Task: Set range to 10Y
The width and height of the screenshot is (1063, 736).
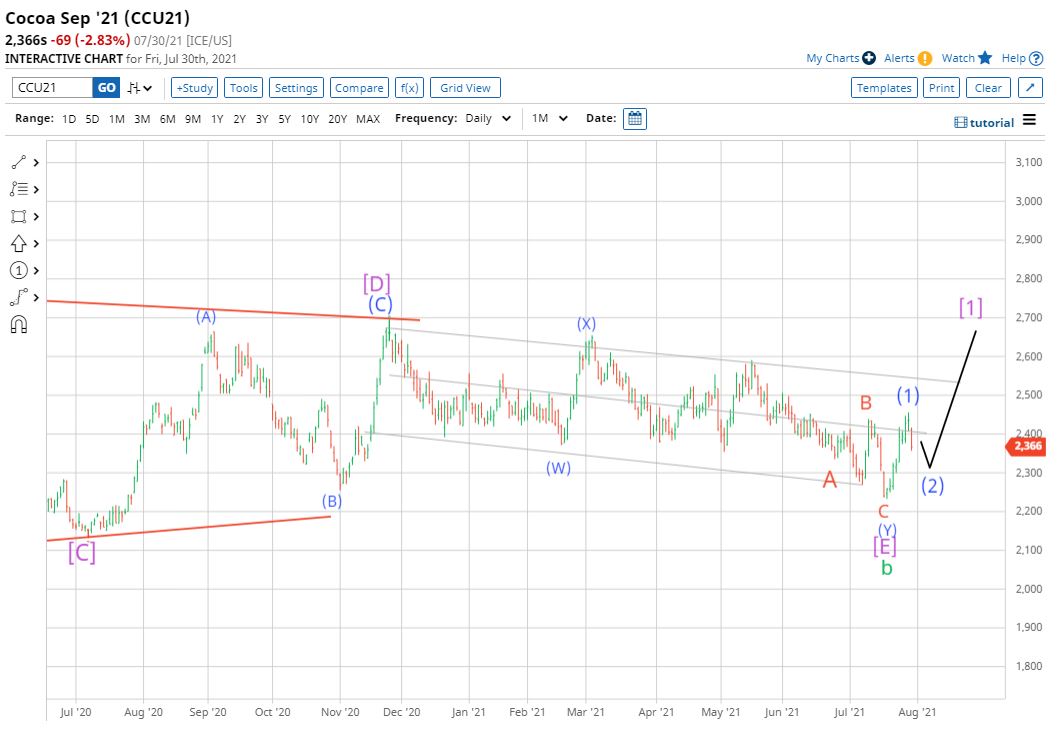Action: 310,119
